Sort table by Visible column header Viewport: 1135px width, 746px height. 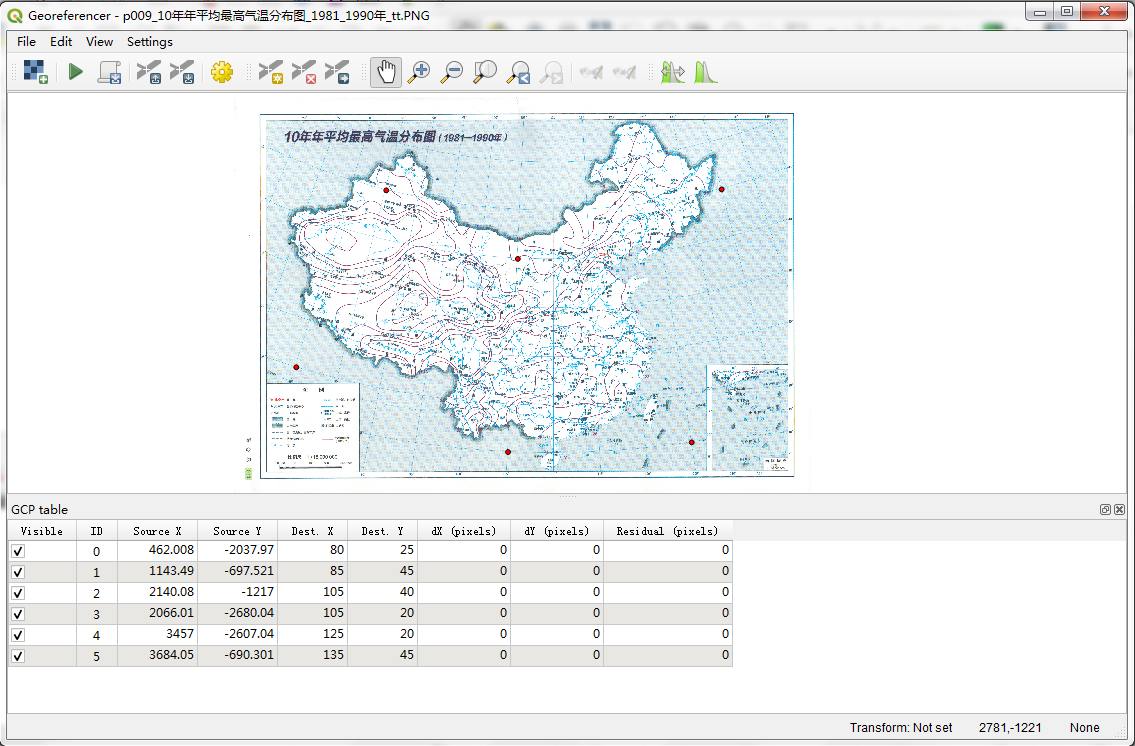[42, 531]
